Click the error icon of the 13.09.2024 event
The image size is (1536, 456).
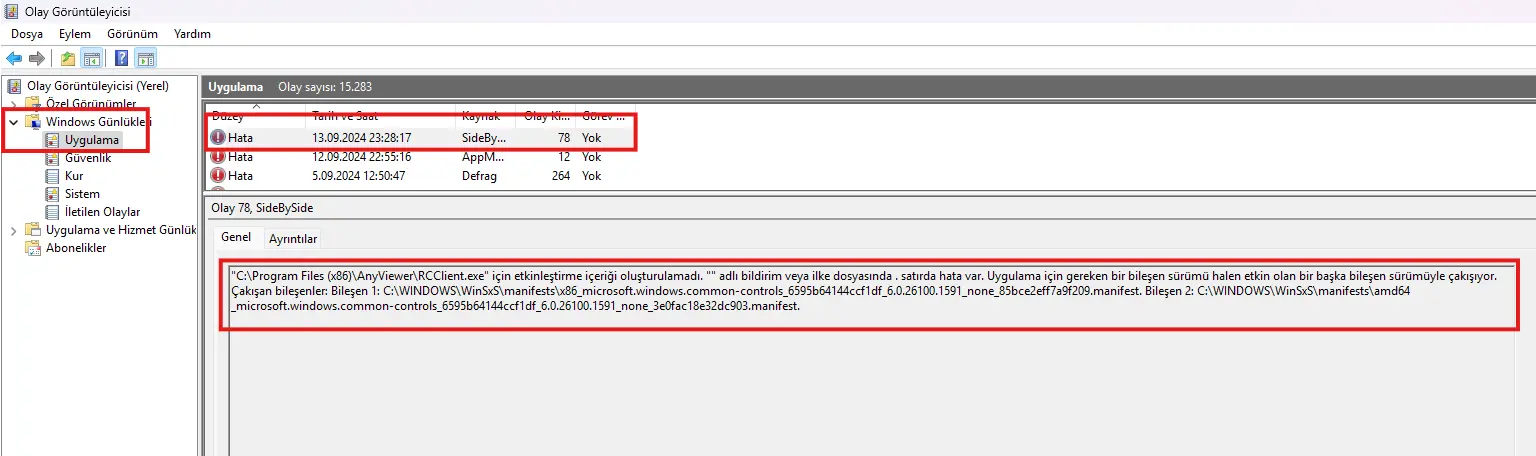(218, 137)
